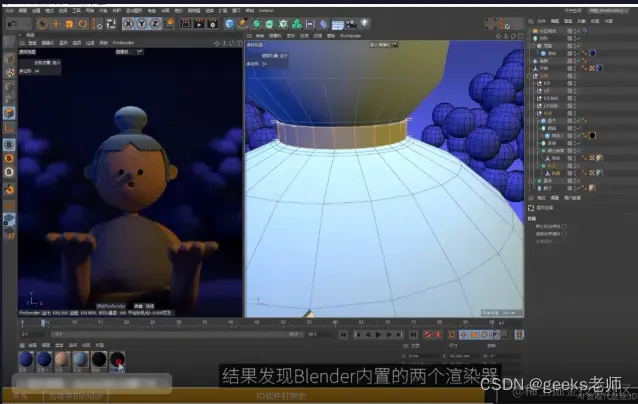This screenshot has height=404, width=638.
Task: Click the green Extrude generator icon
Action: tap(269, 24)
